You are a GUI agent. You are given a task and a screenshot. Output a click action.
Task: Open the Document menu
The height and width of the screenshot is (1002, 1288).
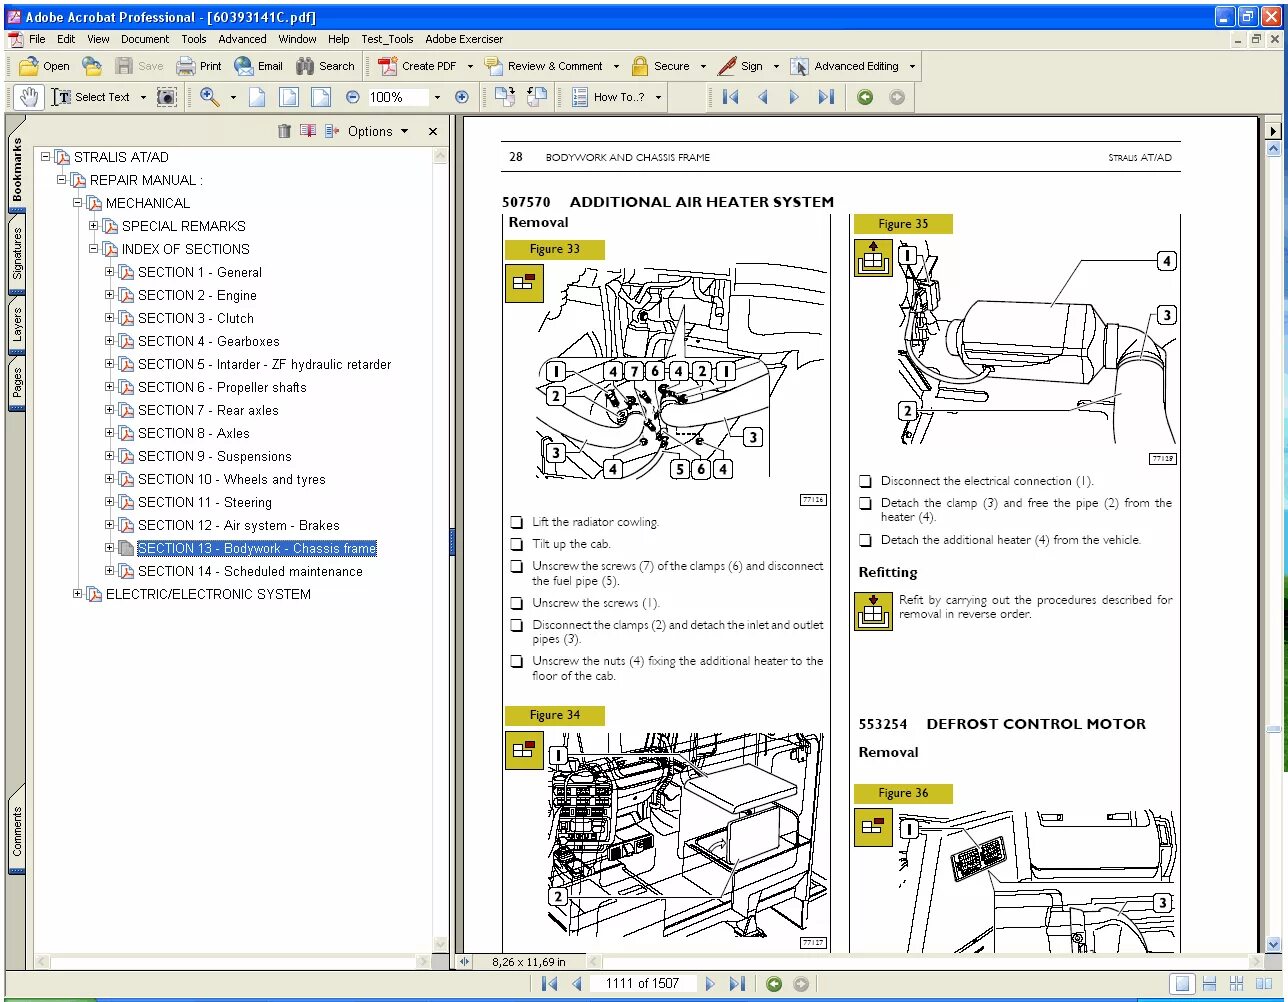[x=145, y=39]
